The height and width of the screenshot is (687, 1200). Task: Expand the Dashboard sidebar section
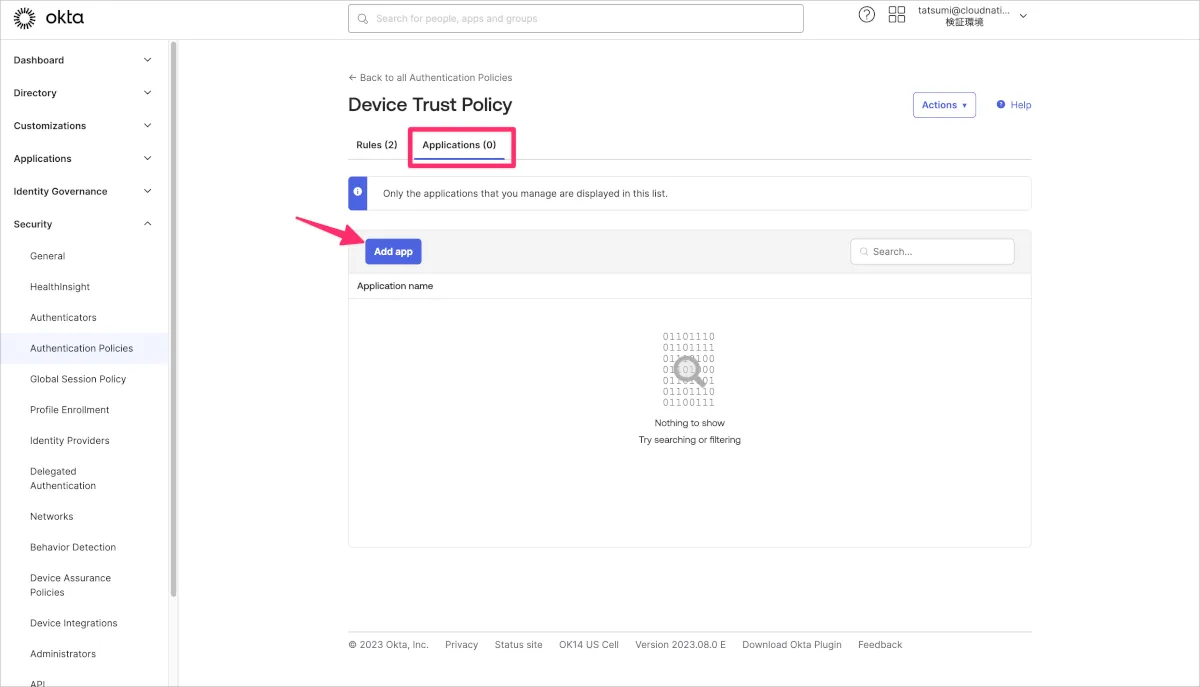tap(148, 60)
